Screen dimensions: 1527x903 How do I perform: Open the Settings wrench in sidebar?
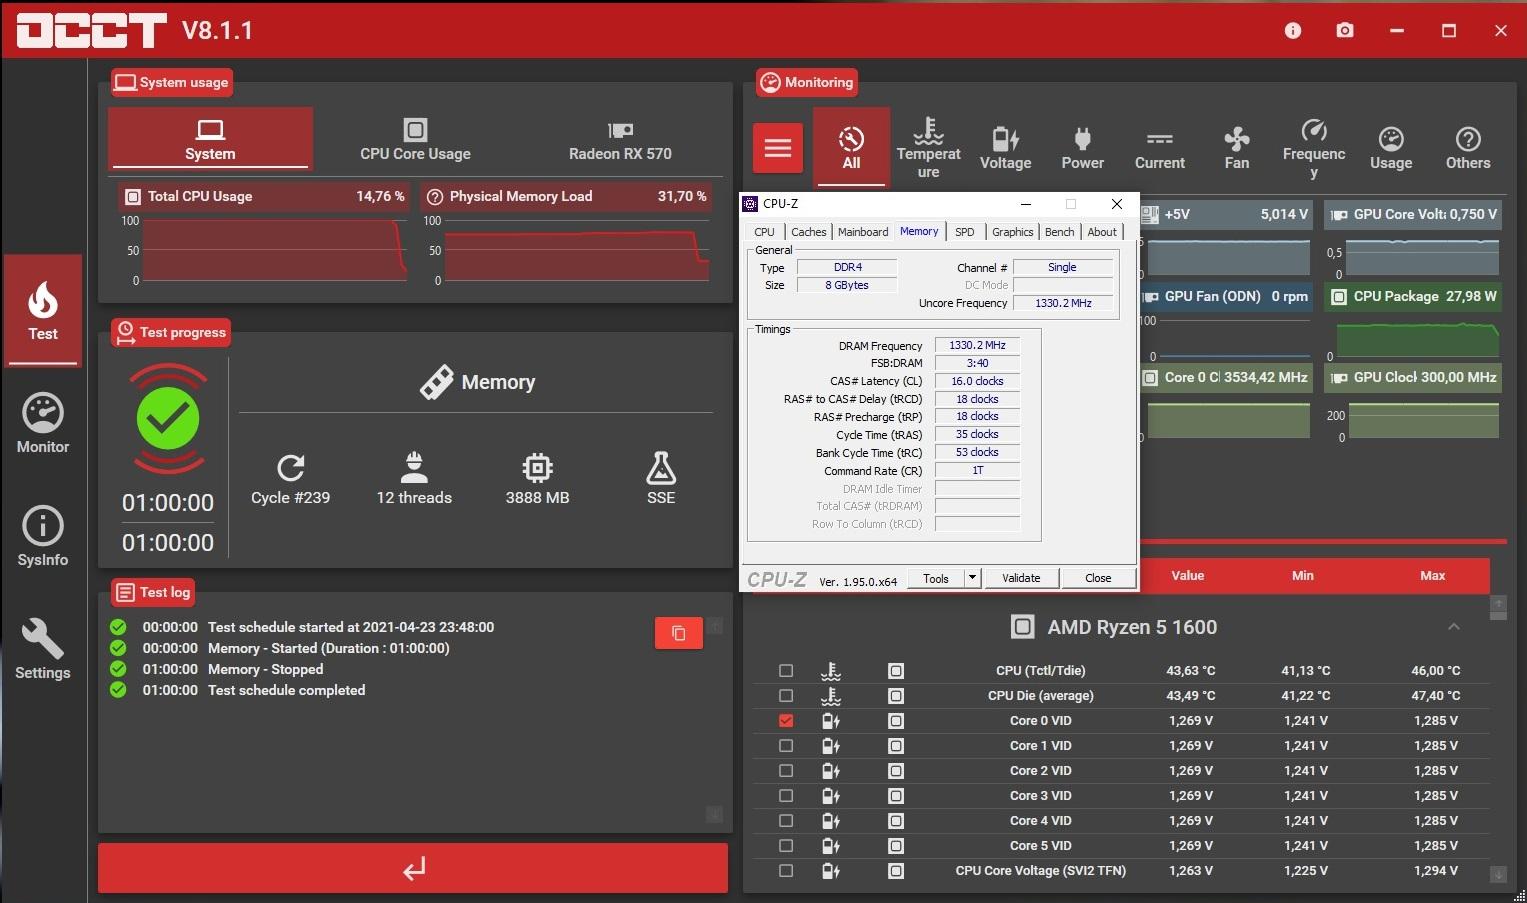43,650
